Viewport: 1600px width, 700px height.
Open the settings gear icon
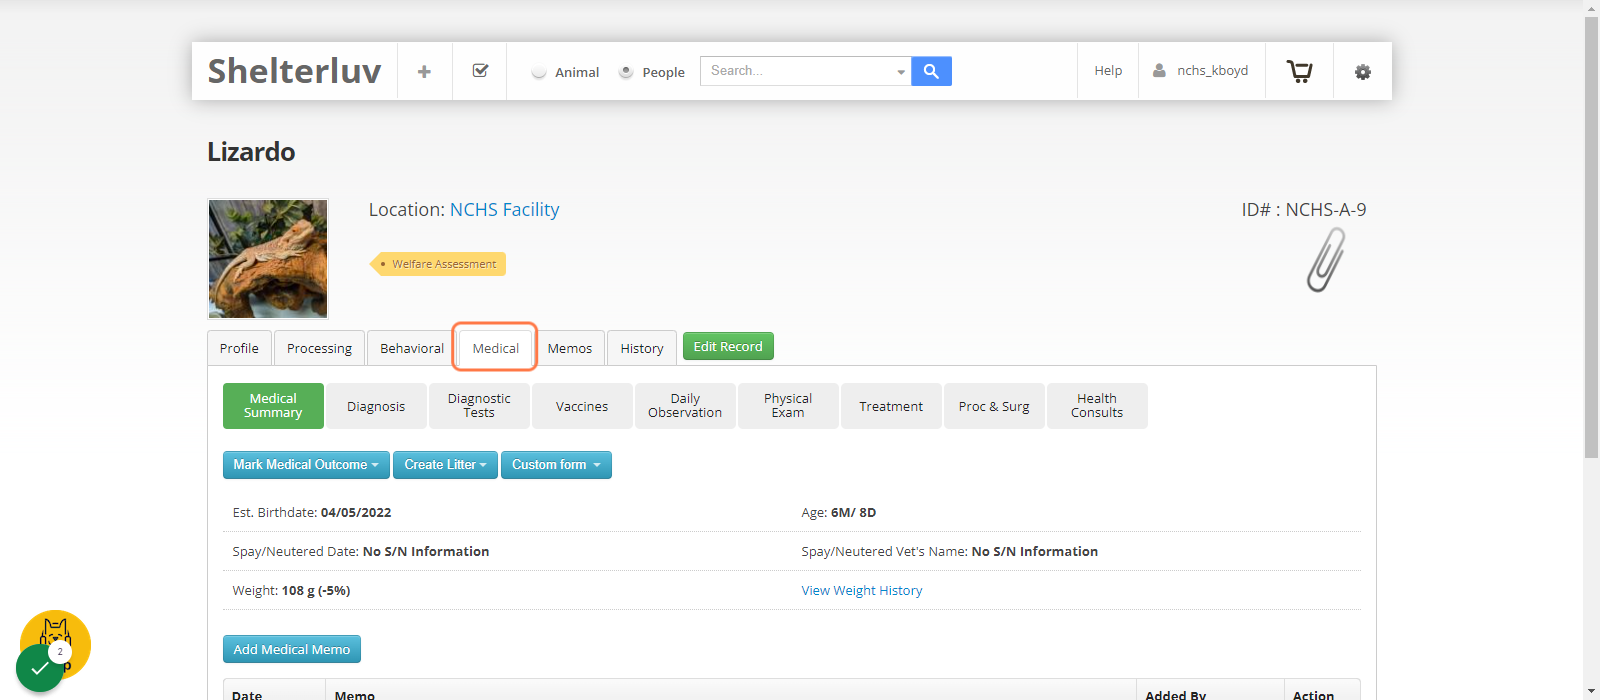click(x=1362, y=72)
